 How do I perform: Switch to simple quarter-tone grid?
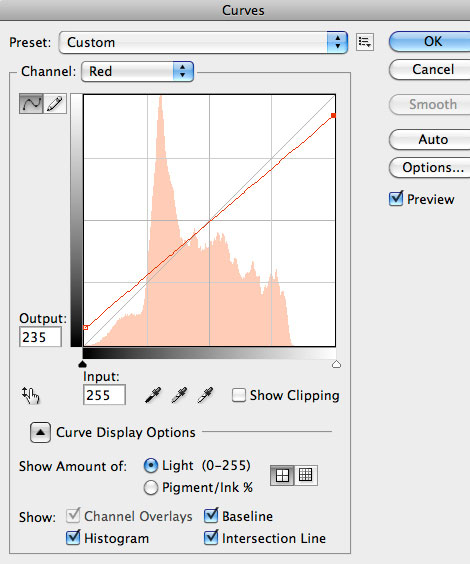(x=282, y=476)
